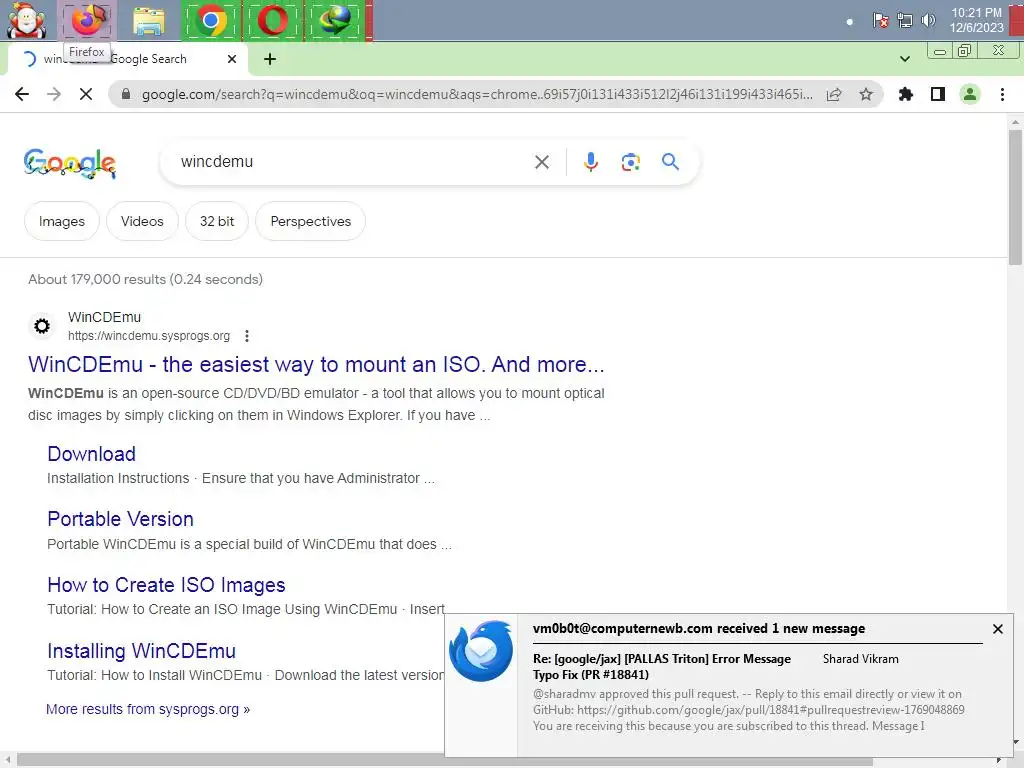Screen dimensions: 1024x768
Task: Select the wincdemu Google Search tab
Action: pyautogui.click(x=127, y=59)
